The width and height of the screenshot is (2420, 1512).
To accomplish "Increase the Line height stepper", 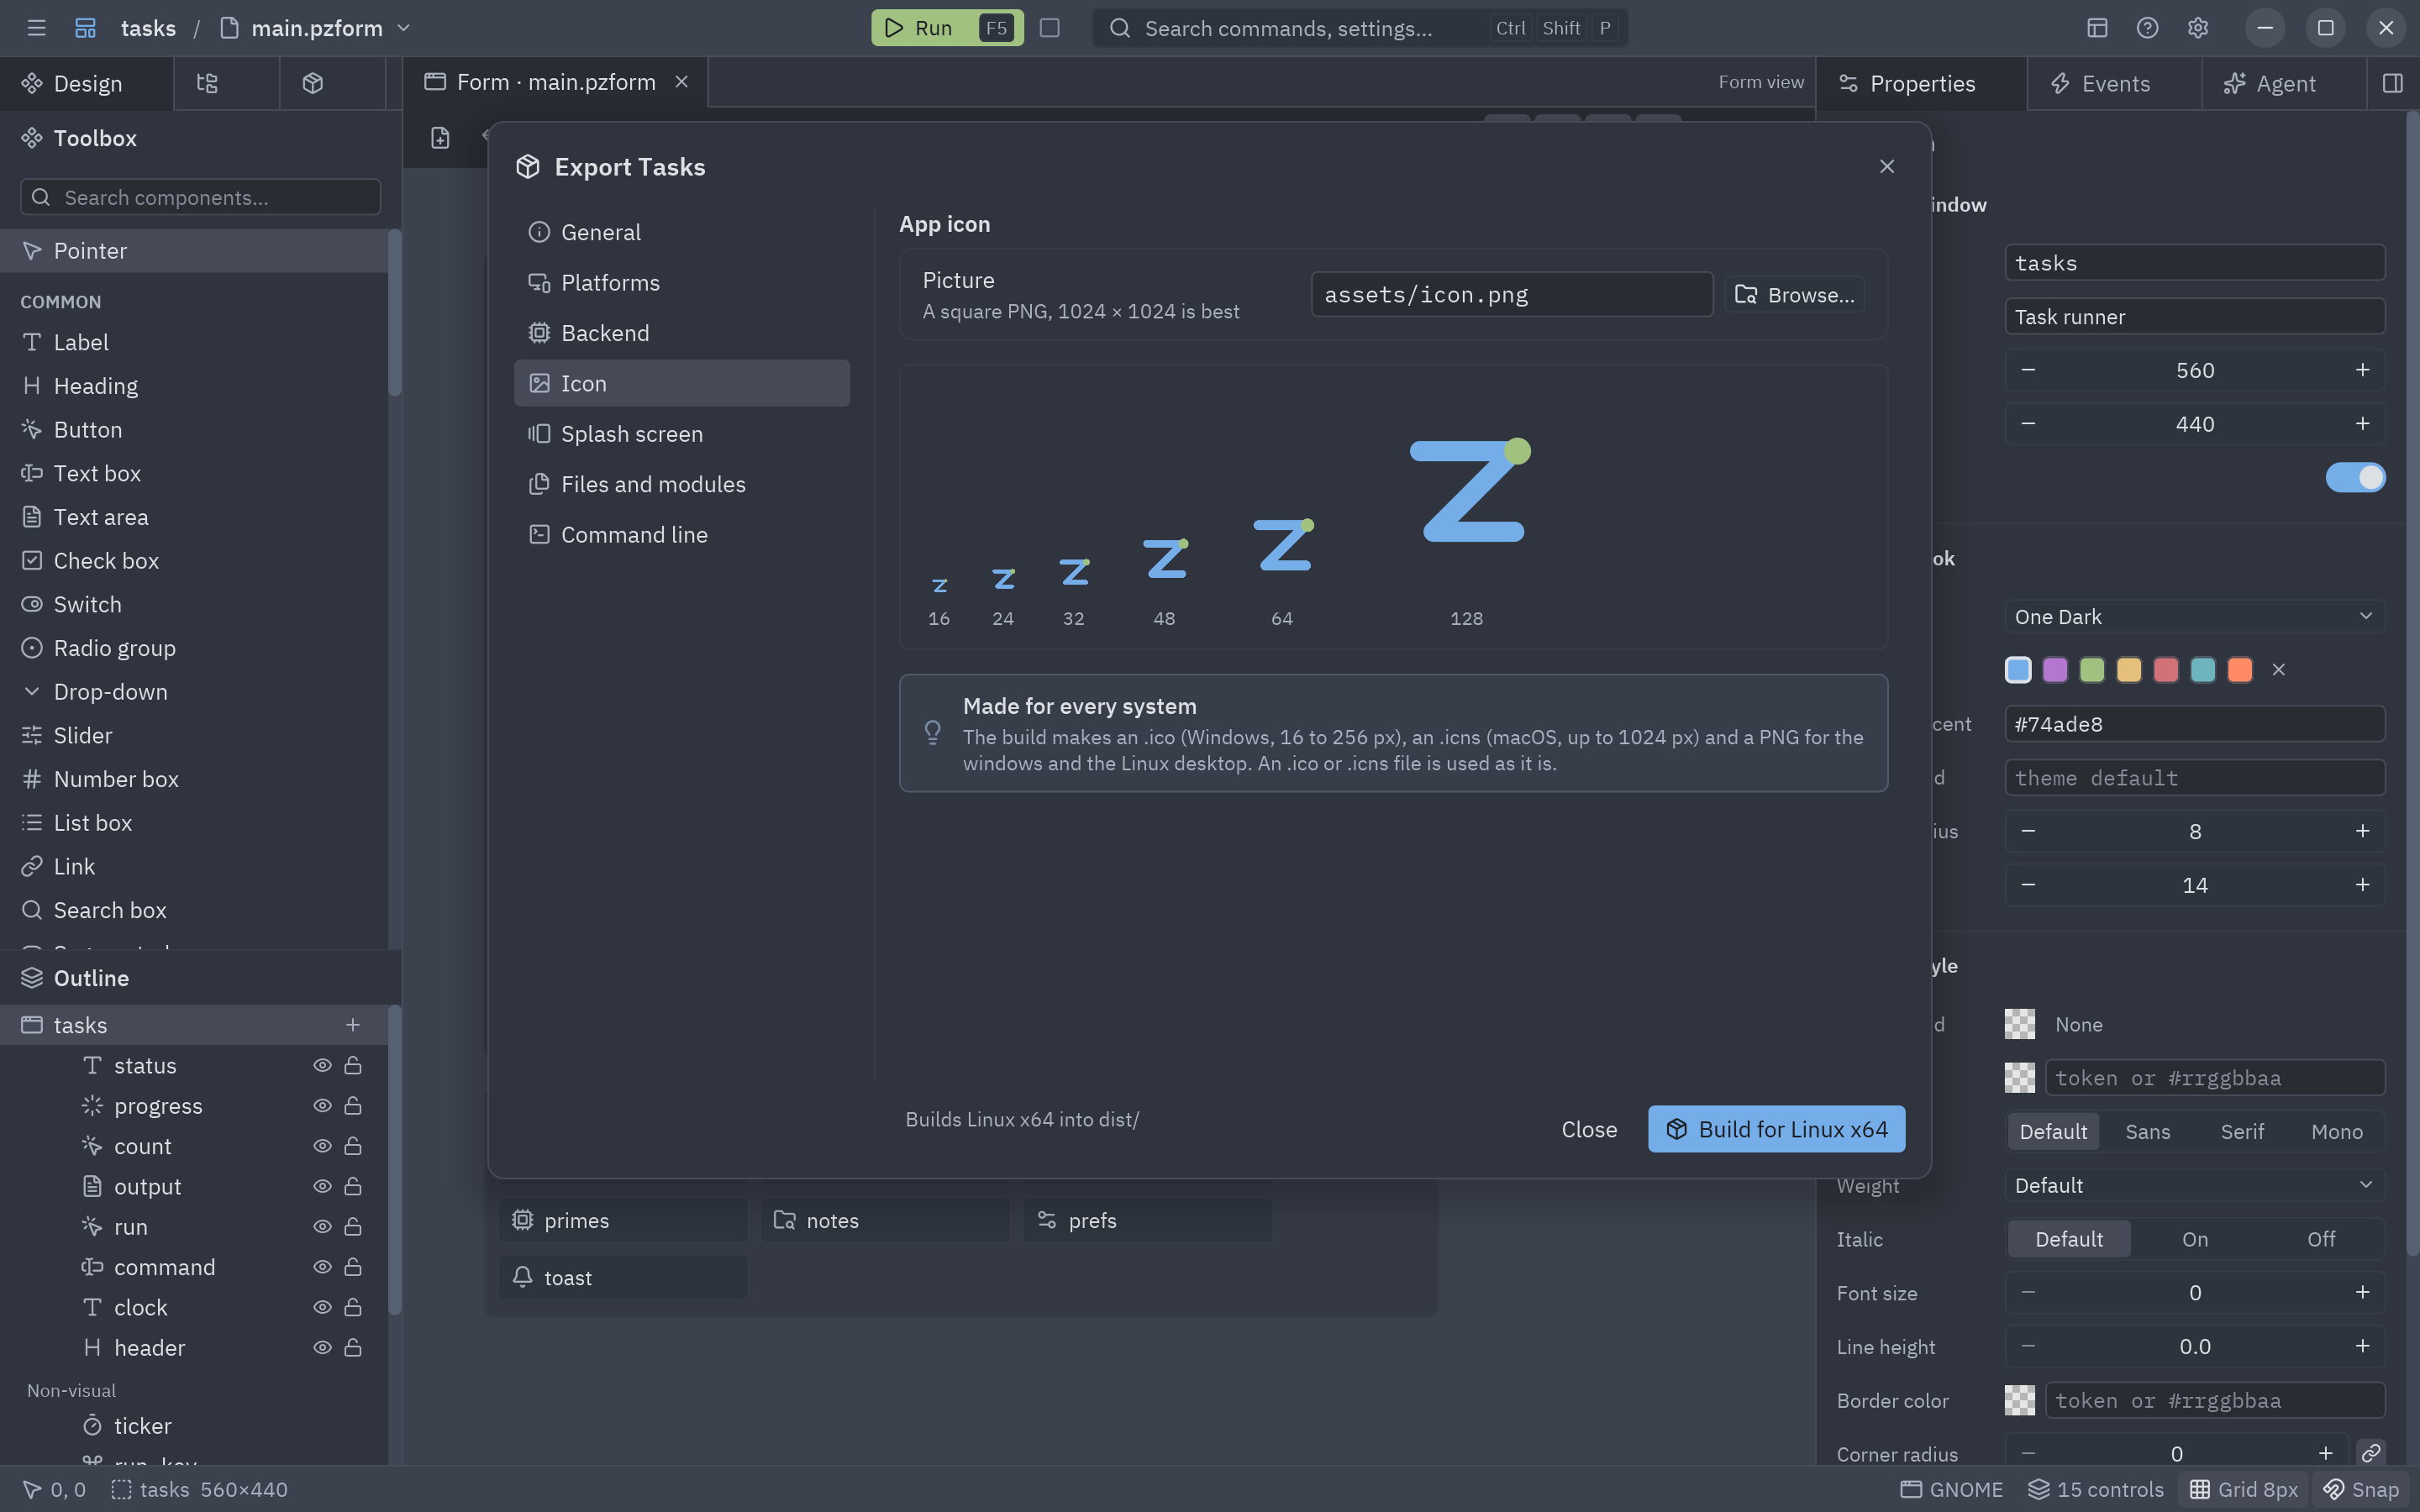I will point(2362,1346).
